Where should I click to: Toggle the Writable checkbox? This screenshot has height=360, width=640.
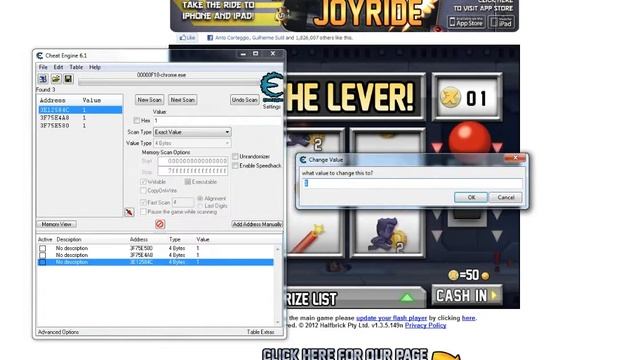(x=143, y=182)
